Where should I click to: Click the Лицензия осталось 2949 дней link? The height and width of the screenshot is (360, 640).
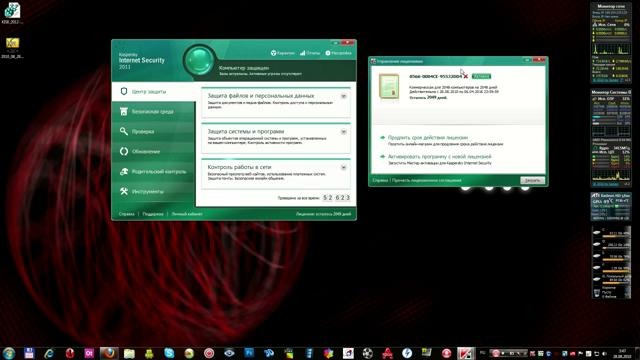[x=323, y=214]
